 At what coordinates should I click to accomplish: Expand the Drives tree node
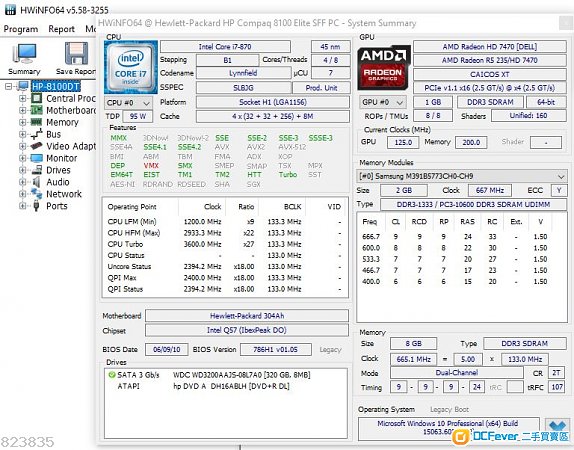click(x=22, y=170)
